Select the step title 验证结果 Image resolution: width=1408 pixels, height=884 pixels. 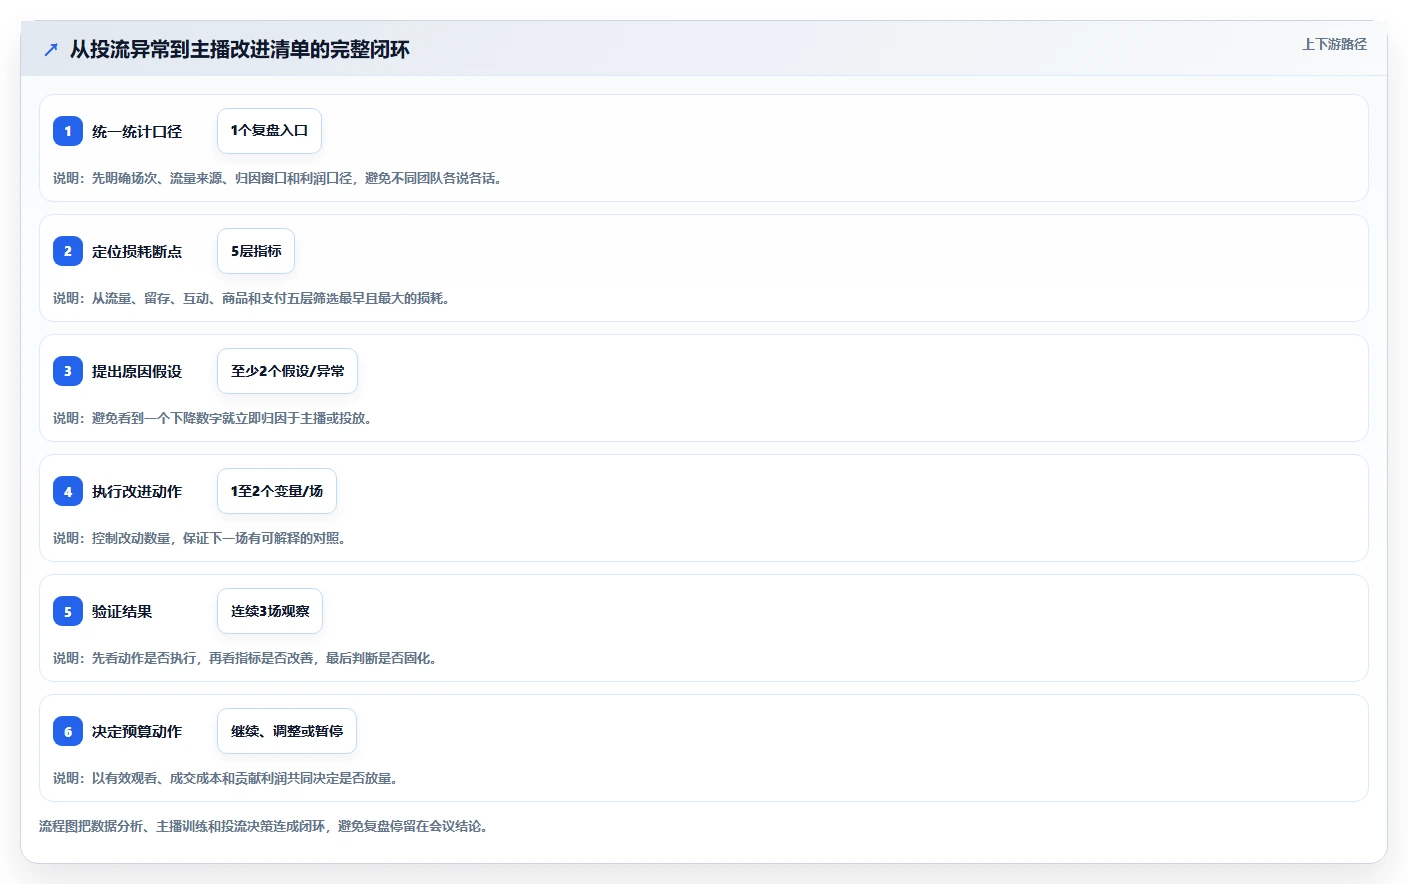(122, 611)
